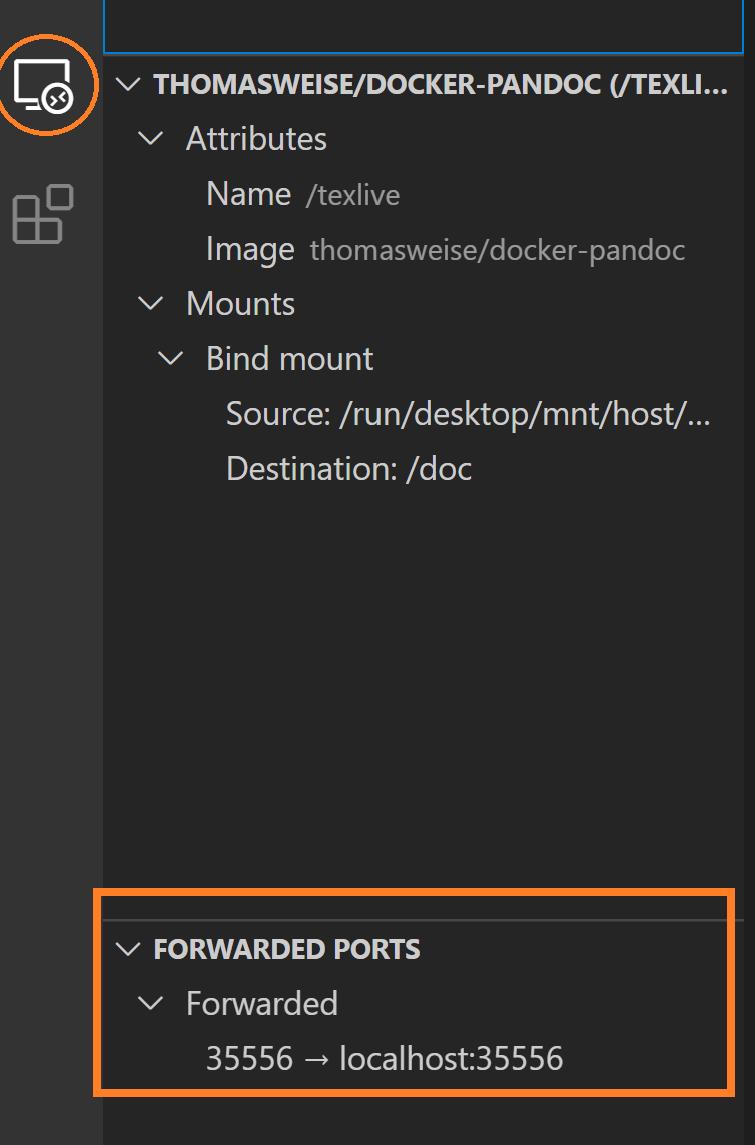This screenshot has width=755, height=1145.
Task: Collapse the FORWARDED PORTS section chevron
Action: click(128, 949)
